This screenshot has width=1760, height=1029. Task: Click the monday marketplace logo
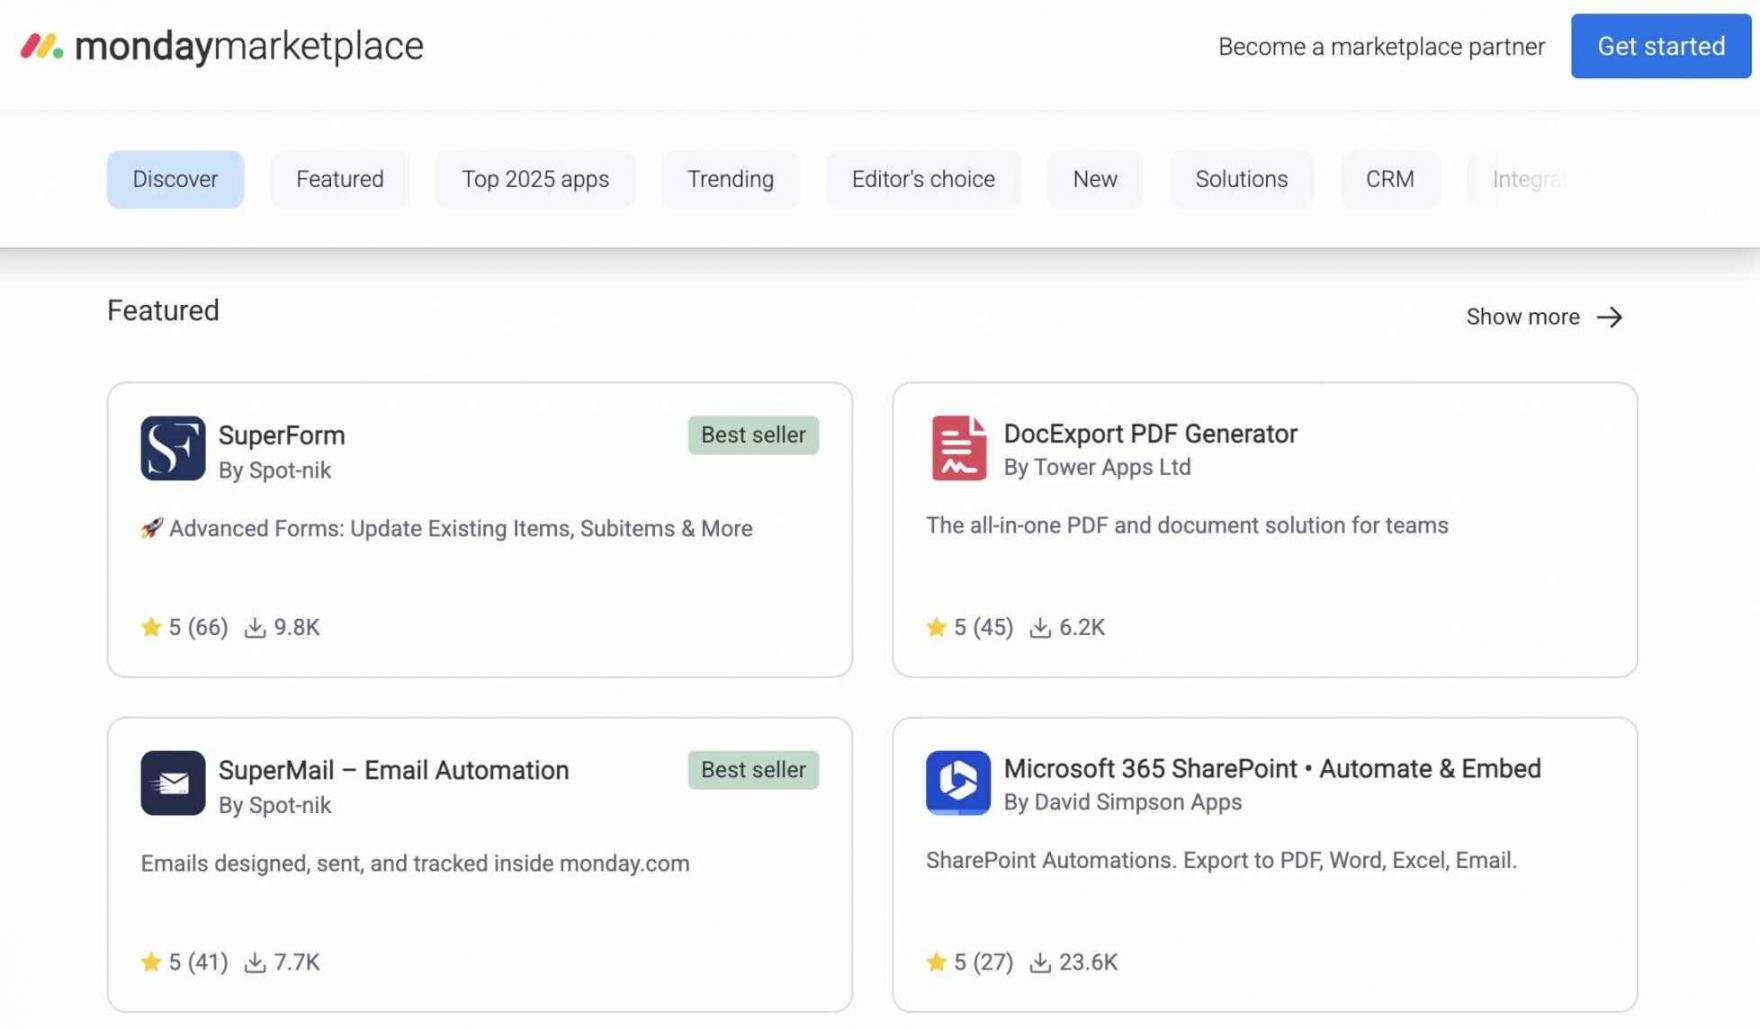[x=222, y=46]
